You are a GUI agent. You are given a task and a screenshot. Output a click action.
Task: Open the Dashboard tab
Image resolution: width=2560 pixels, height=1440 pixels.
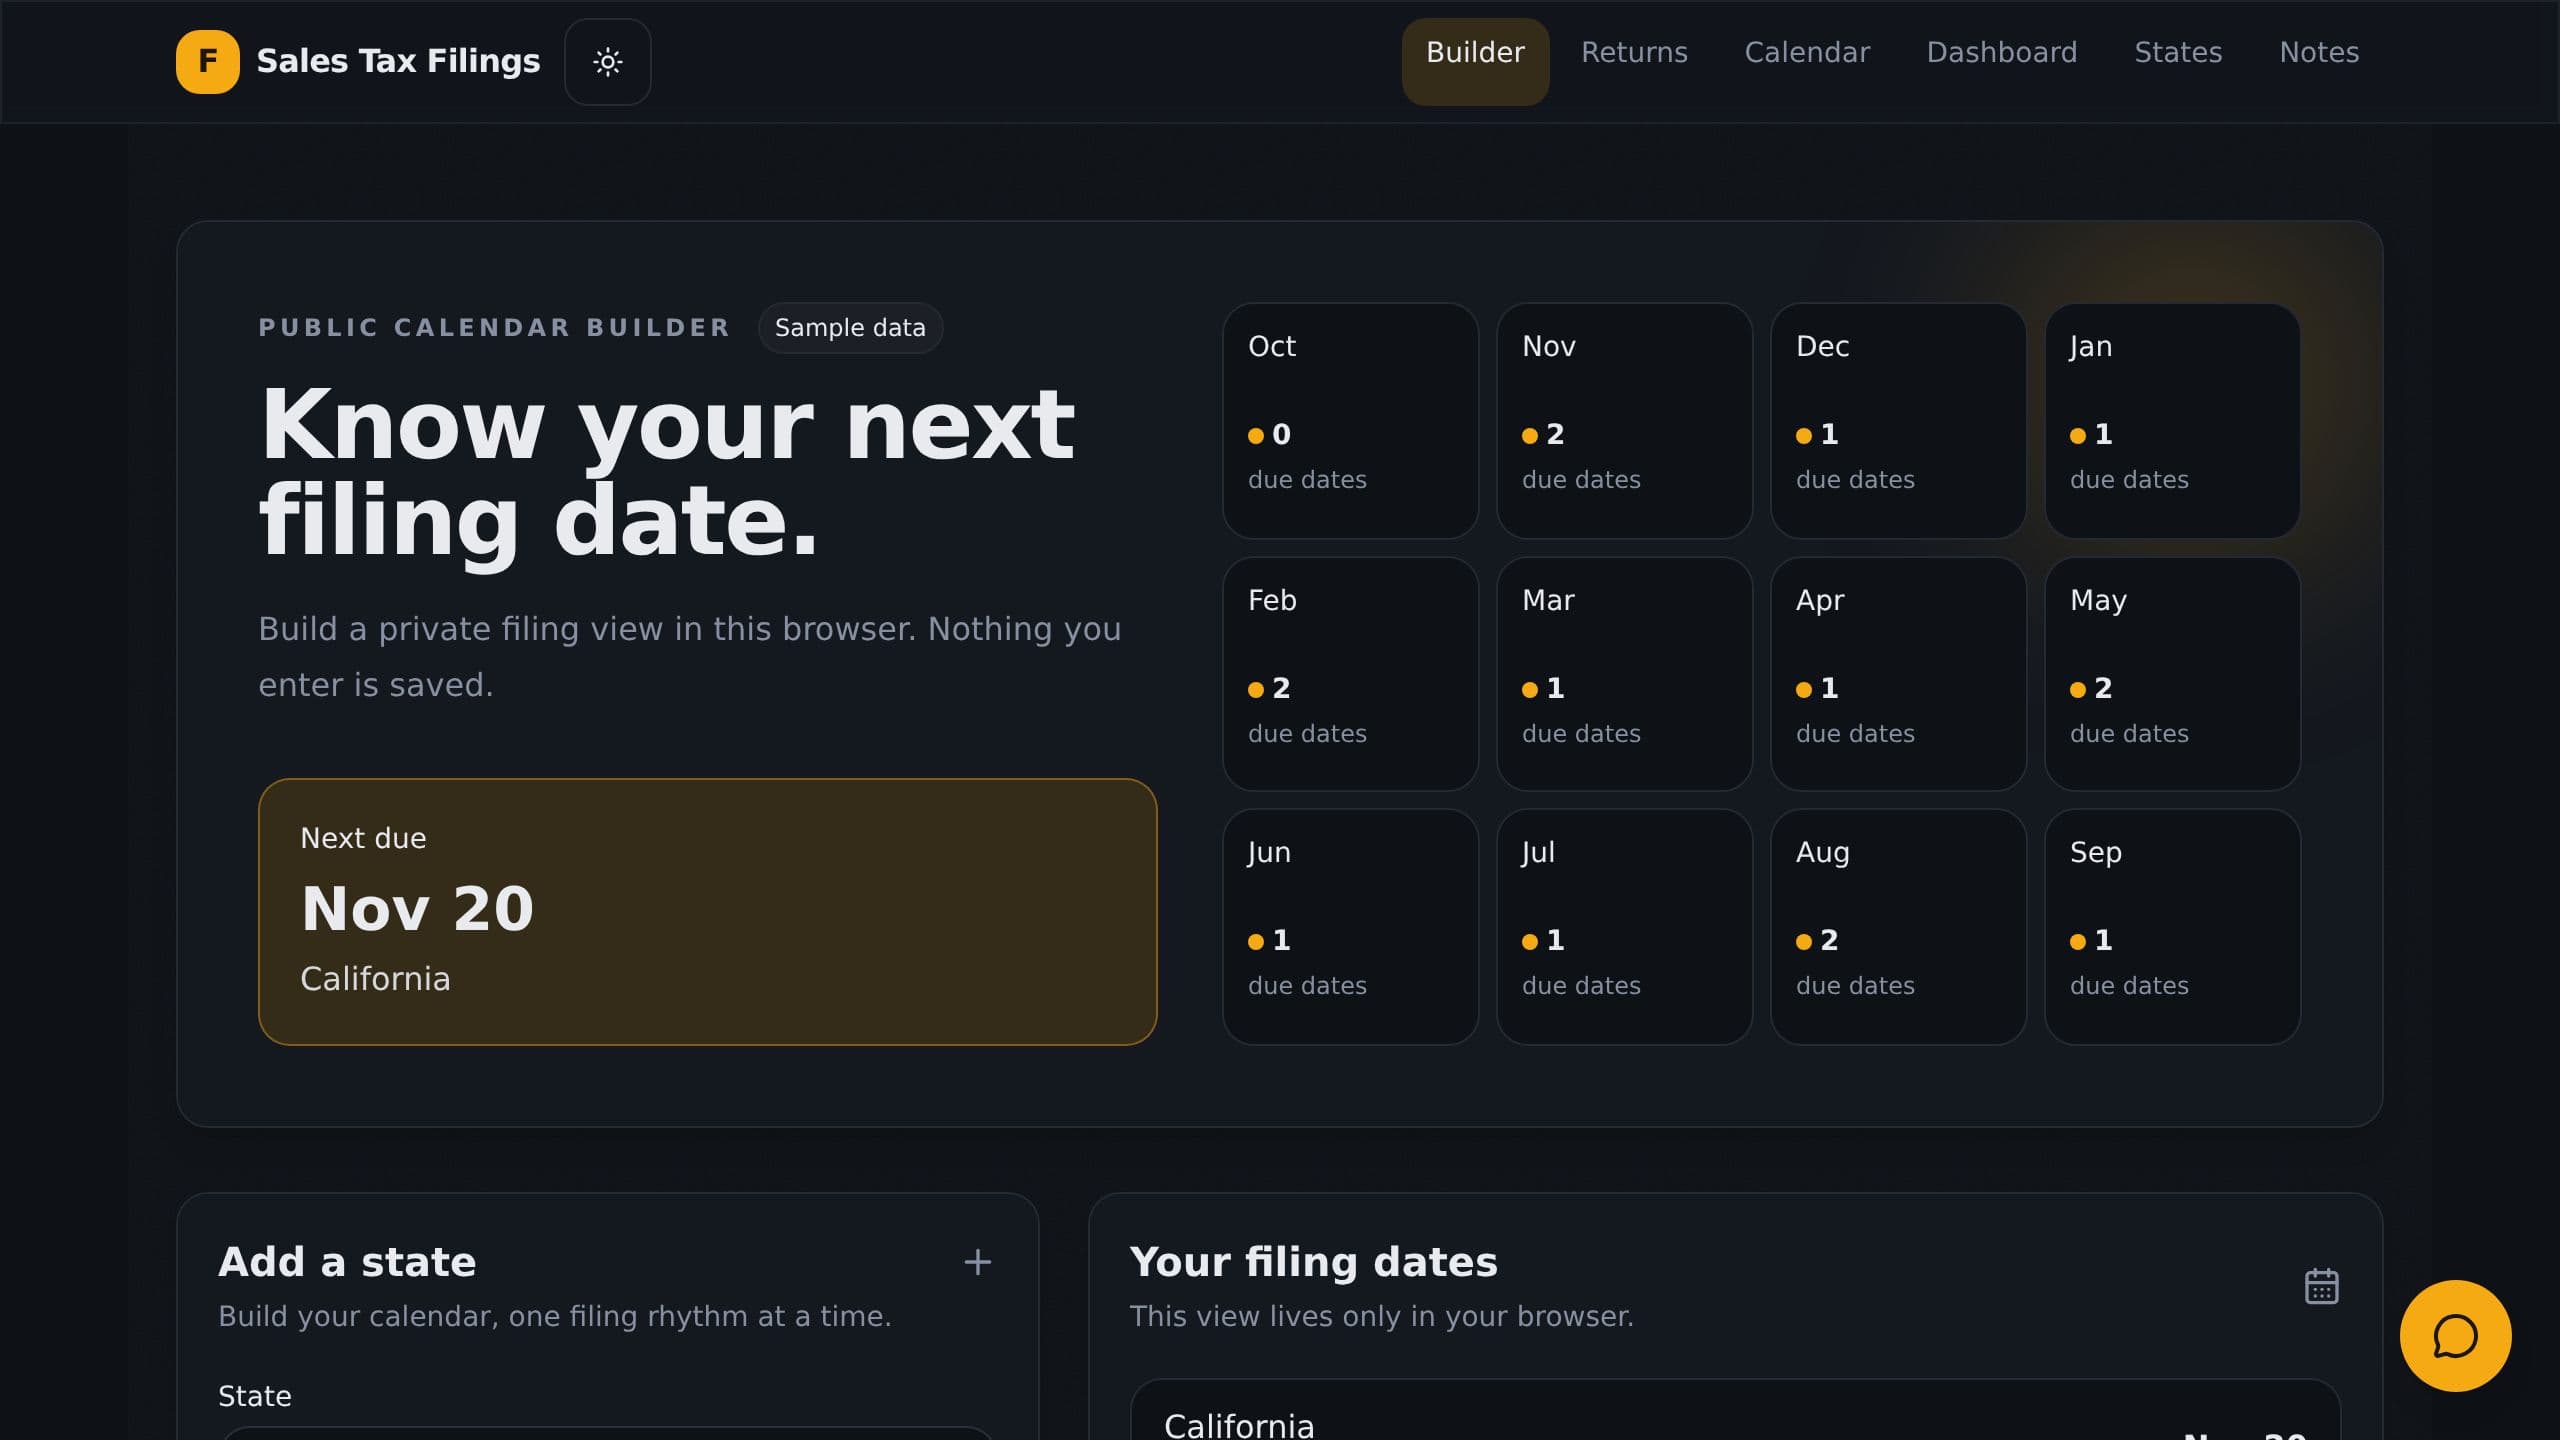(x=2001, y=52)
